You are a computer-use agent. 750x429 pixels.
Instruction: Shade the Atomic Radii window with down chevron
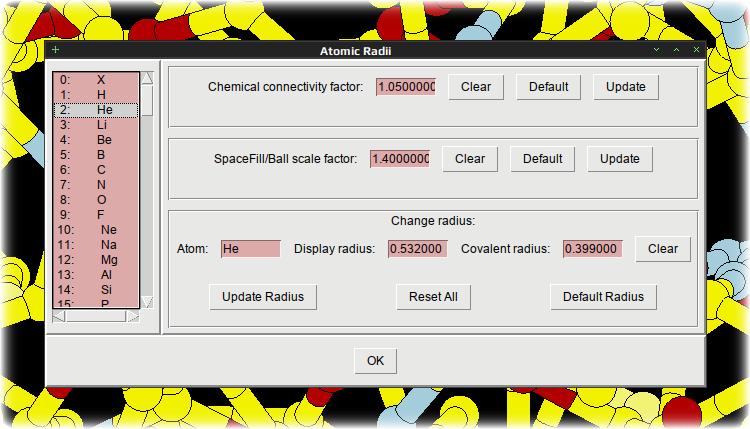(x=657, y=50)
